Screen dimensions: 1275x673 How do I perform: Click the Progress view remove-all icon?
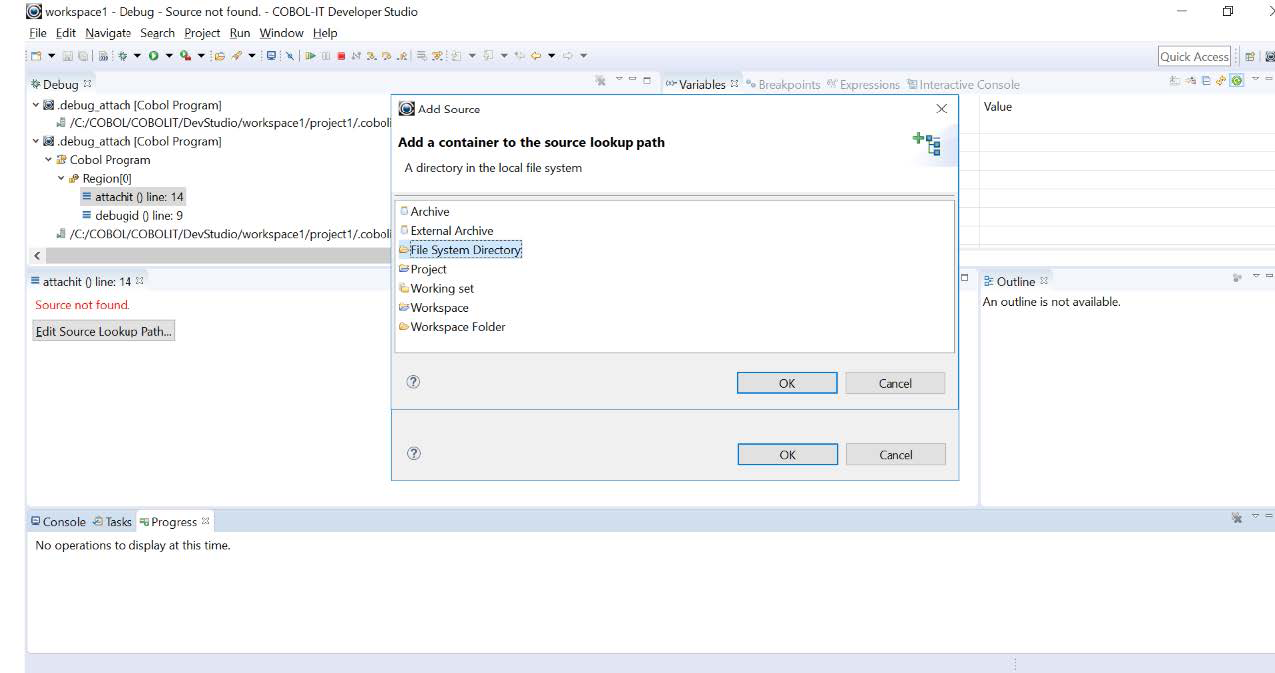click(1237, 517)
